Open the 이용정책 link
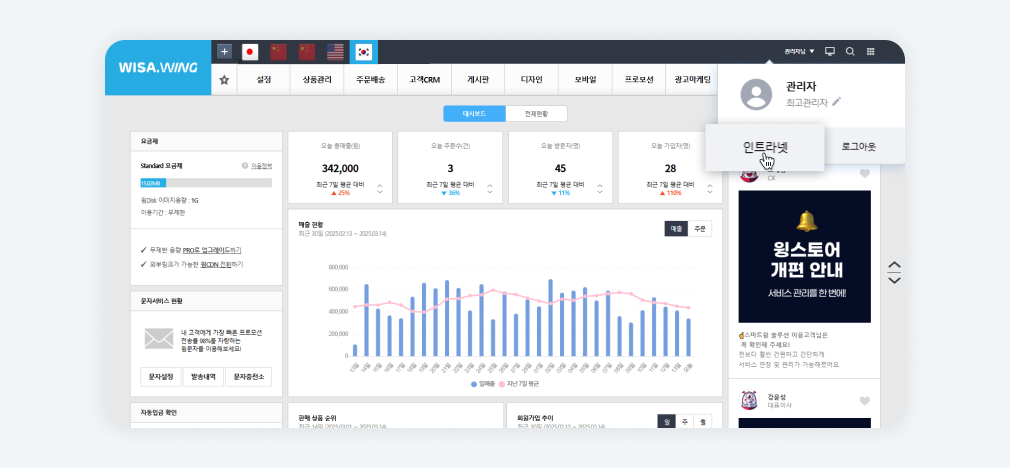Image resolution: width=1010 pixels, height=468 pixels. point(261,165)
